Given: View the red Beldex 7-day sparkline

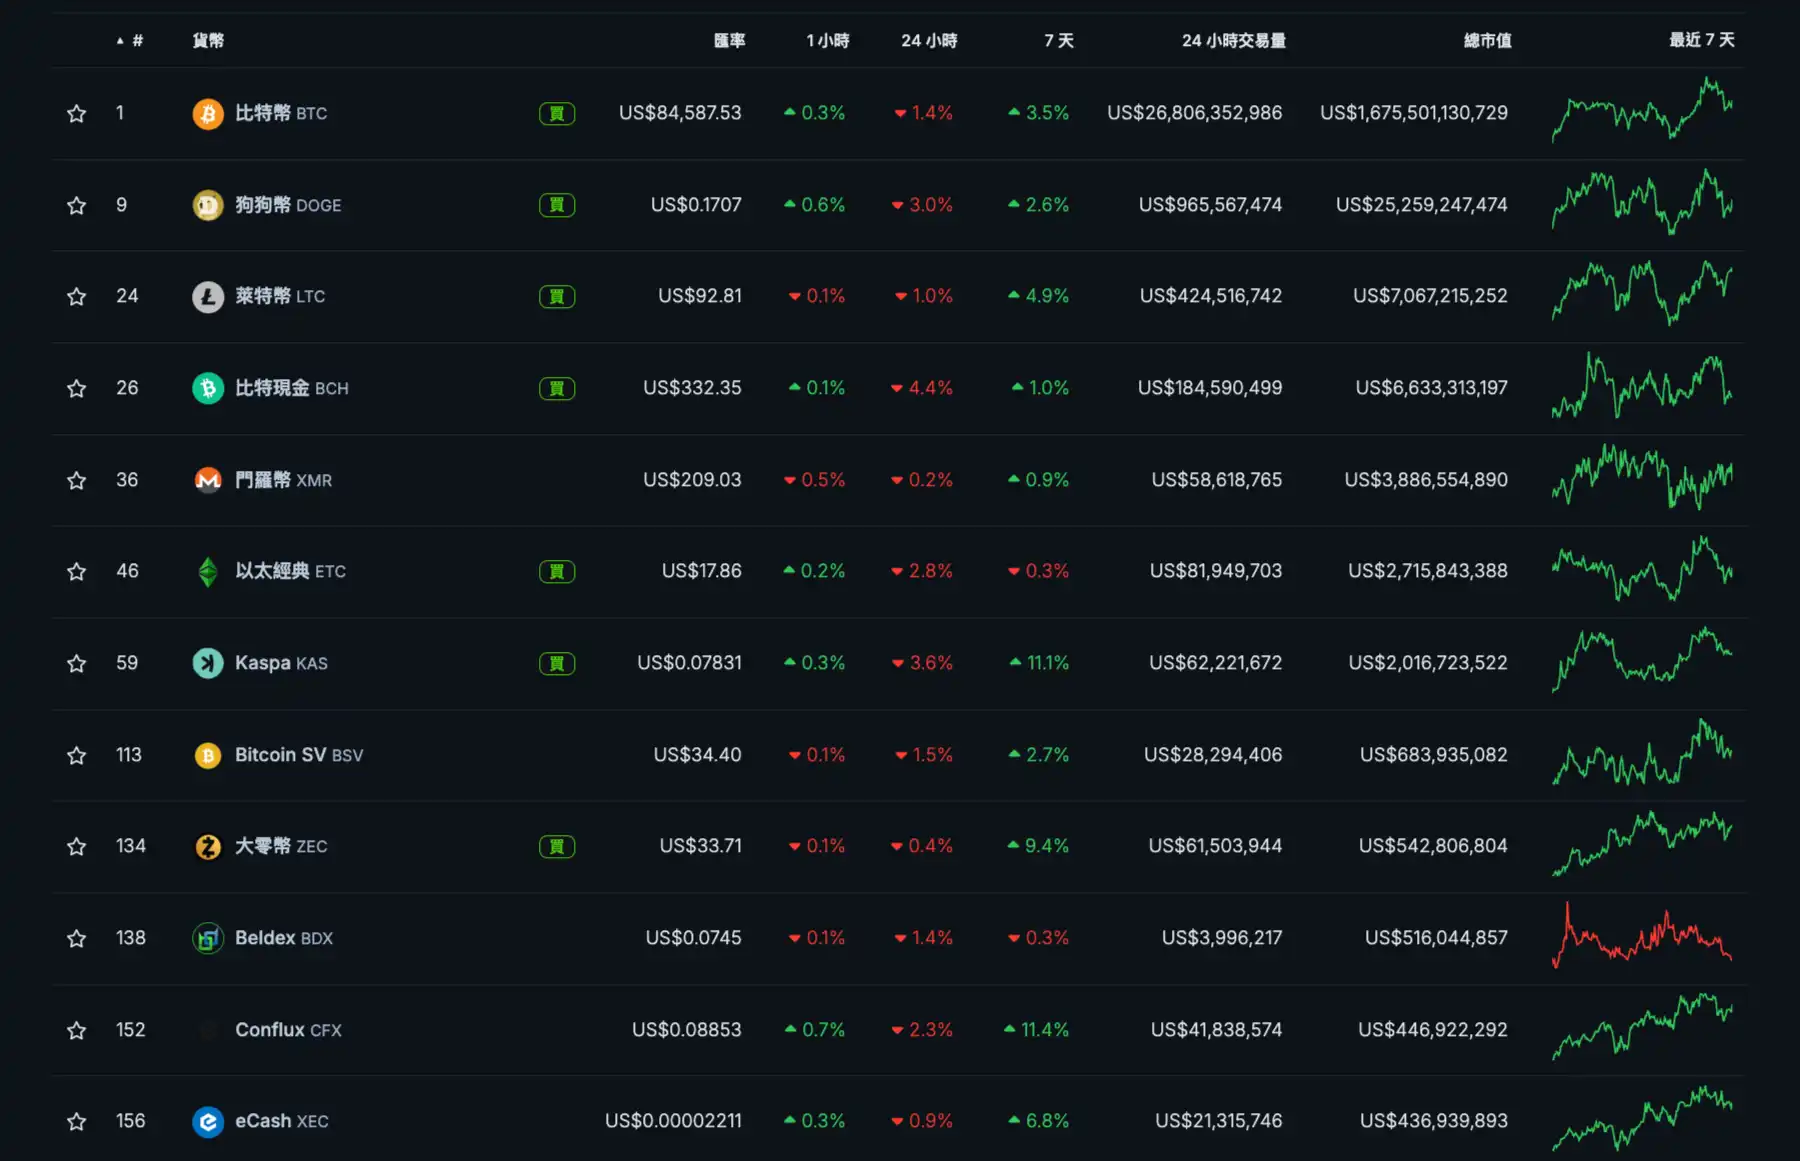Looking at the screenshot, I should 1642,938.
